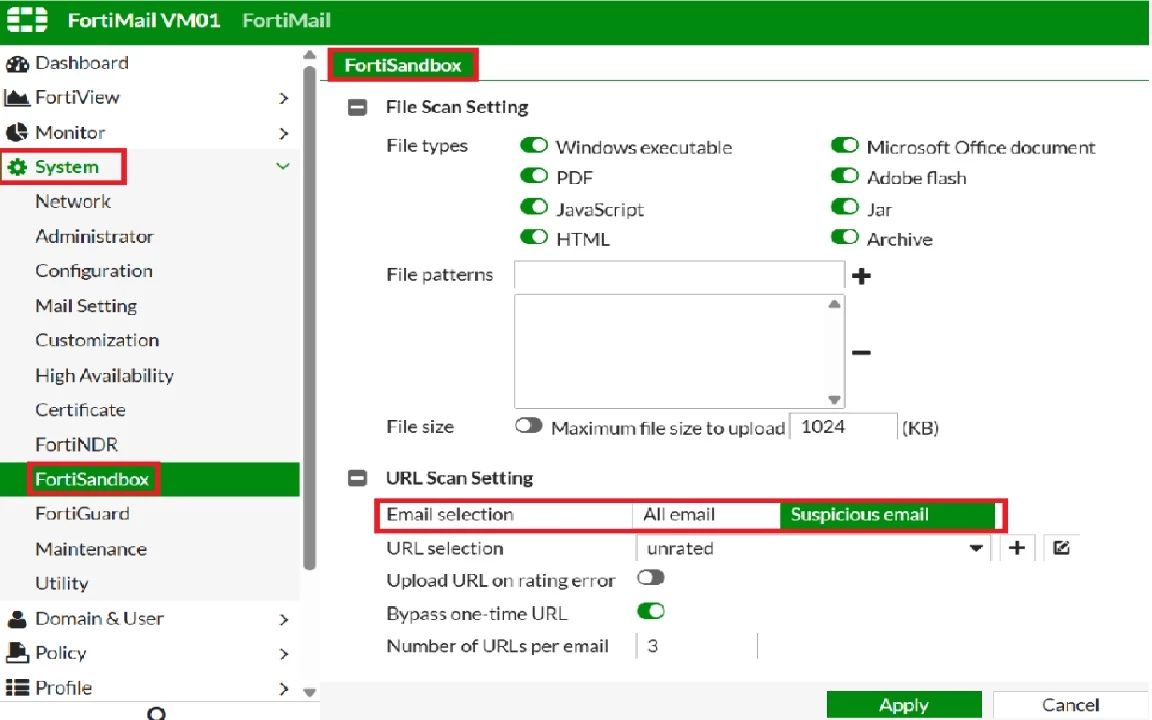Toggle Windows executable file type
Image resolution: width=1152 pixels, height=720 pixels.
pos(534,145)
